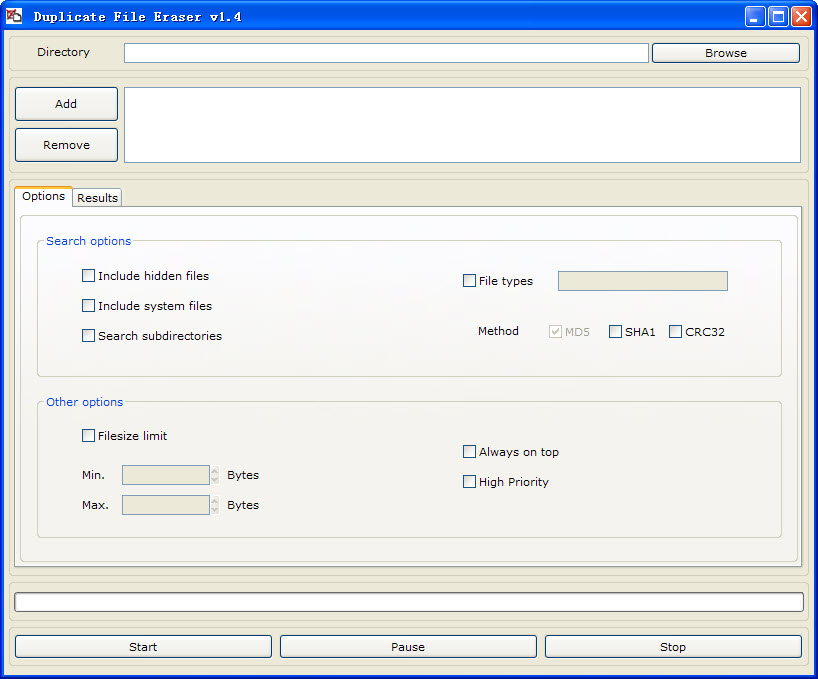818x679 pixels.
Task: Click the progress bar above Start
Action: pyautogui.click(x=408, y=602)
